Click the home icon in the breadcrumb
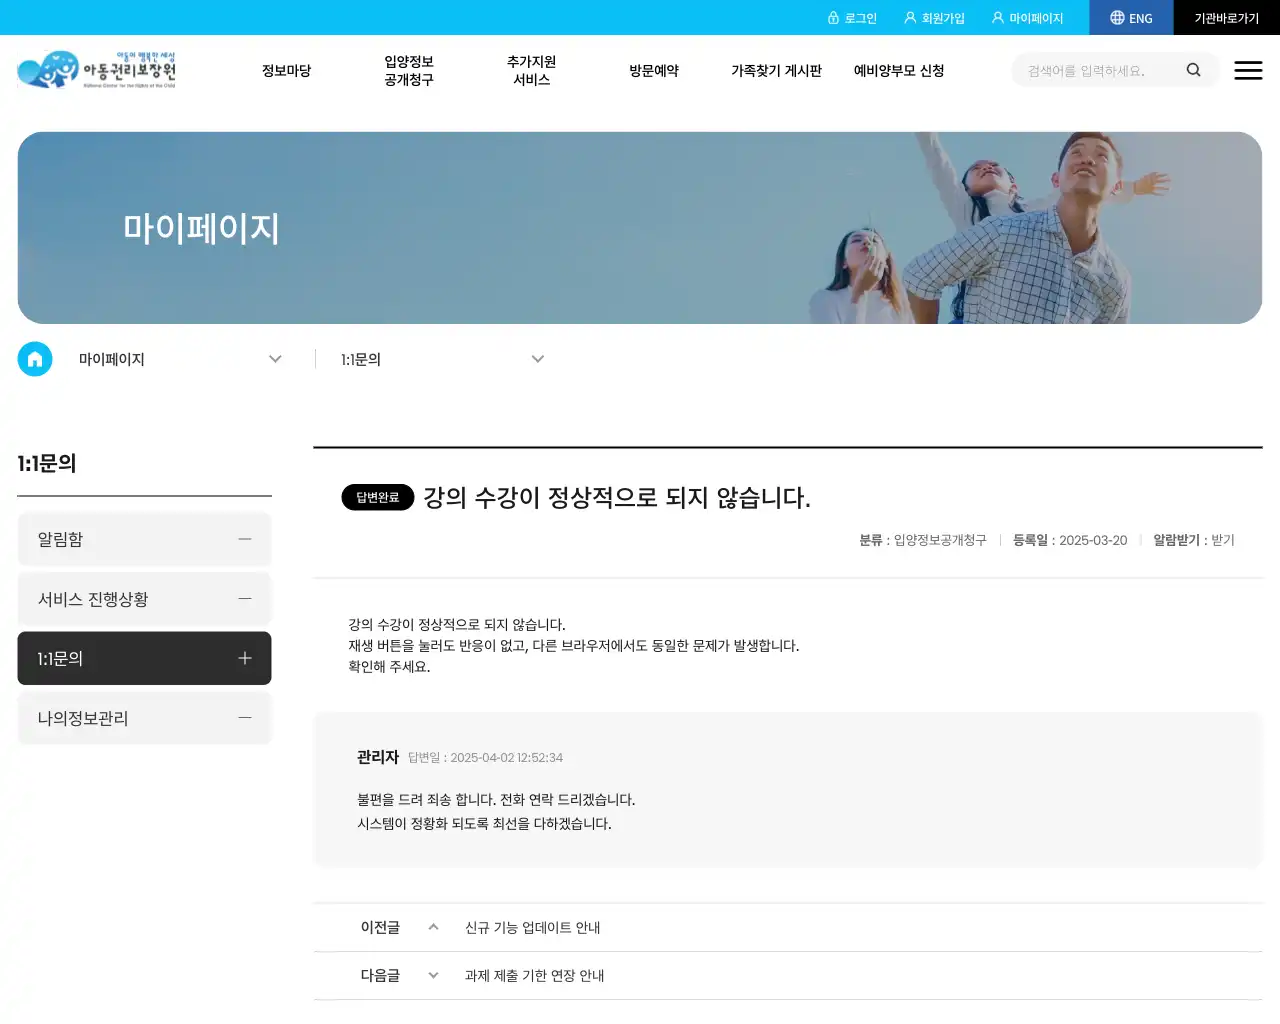Image resolution: width=1280 pixels, height=1024 pixels. 35,359
